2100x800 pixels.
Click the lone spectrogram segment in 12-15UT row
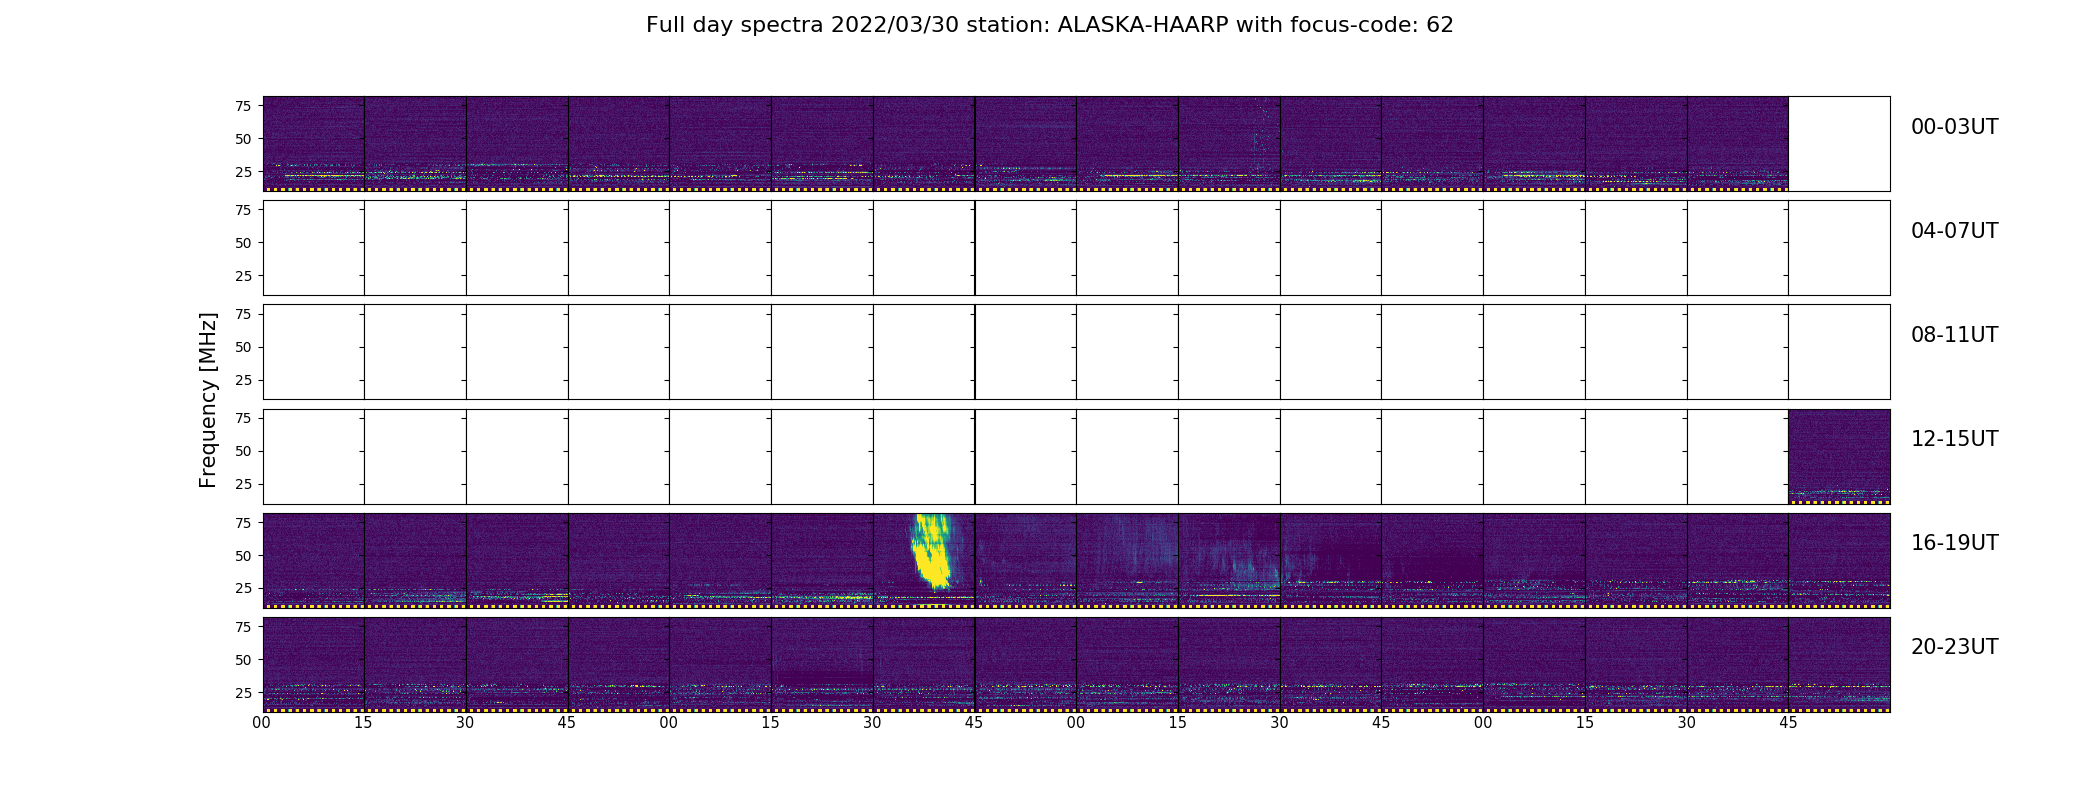(x=1839, y=456)
